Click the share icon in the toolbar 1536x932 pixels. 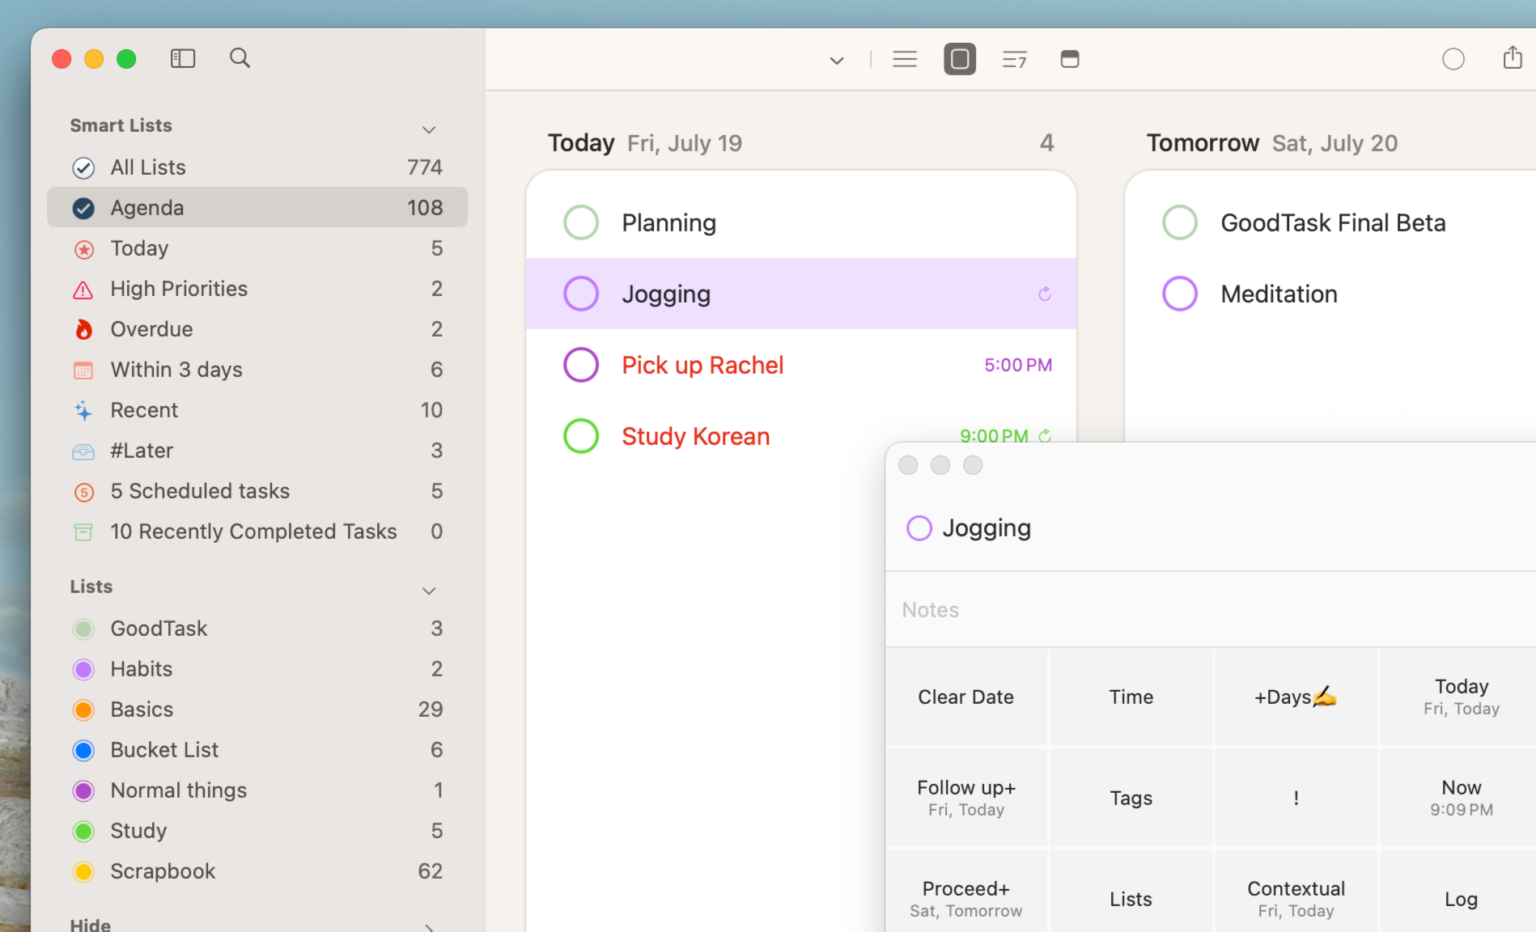[1512, 58]
